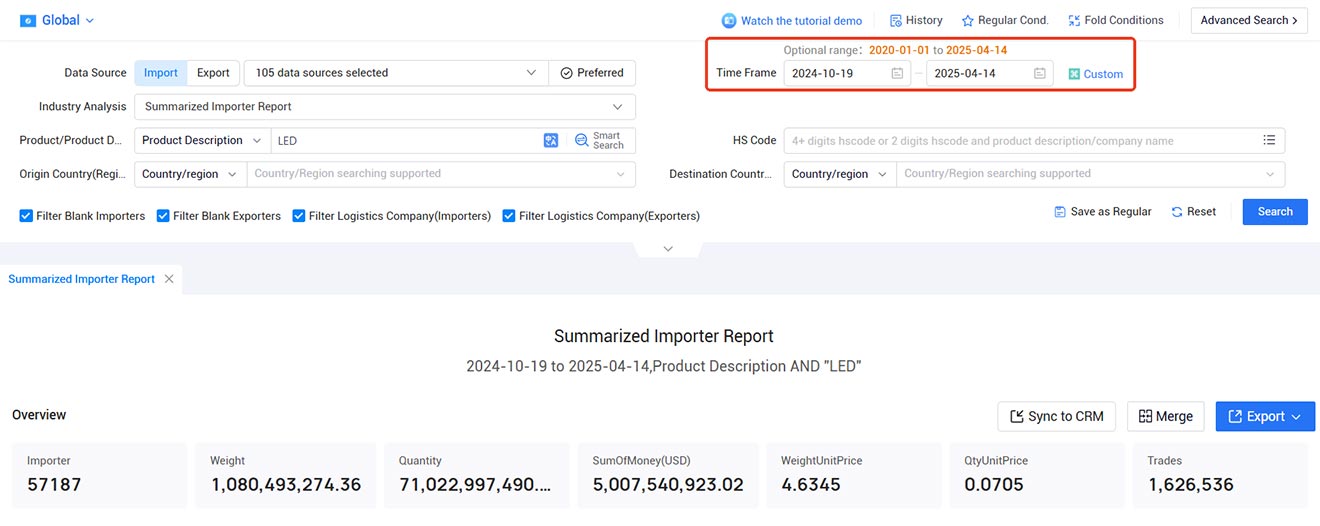
Task: Click the translate icon in product field
Action: pyautogui.click(x=551, y=141)
